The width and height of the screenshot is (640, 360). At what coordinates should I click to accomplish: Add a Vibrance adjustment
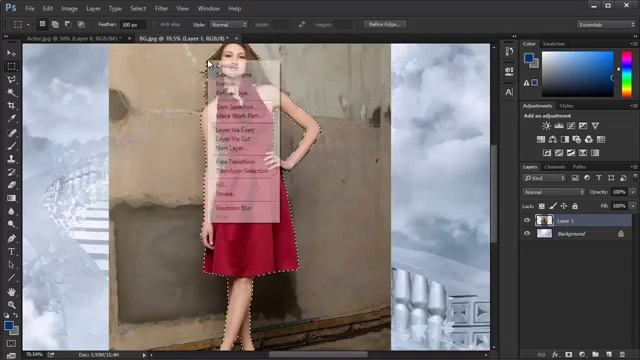coord(595,126)
